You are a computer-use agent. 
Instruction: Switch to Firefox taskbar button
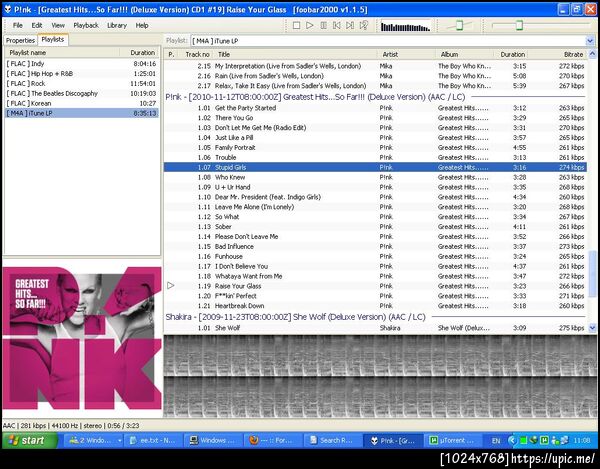pyautogui.click(x=272, y=440)
